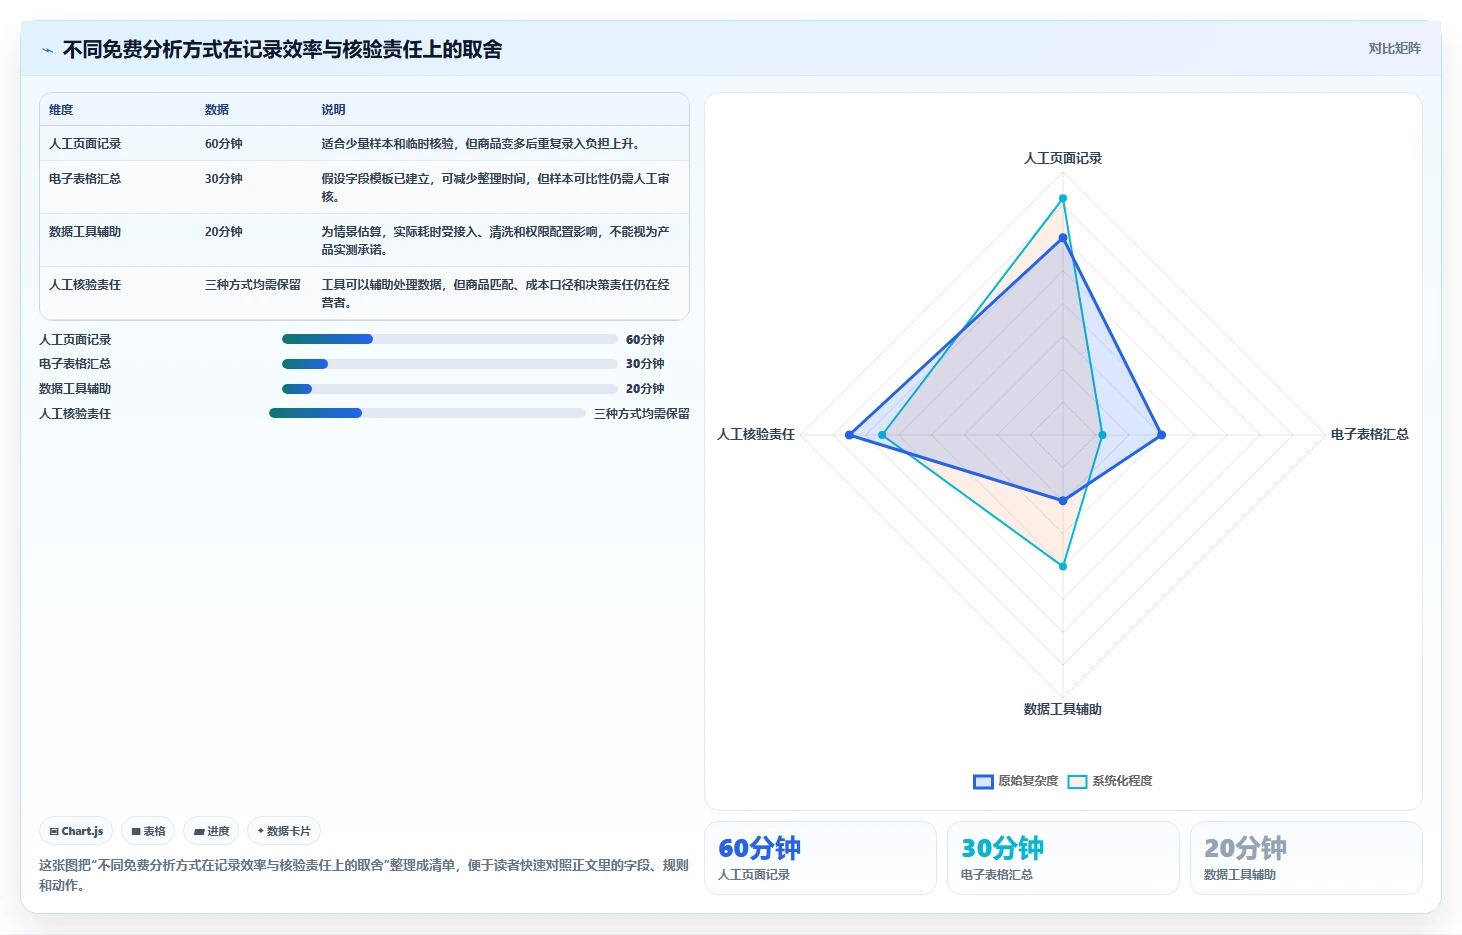Image resolution: width=1462 pixels, height=935 pixels.
Task: Click the 数据 column header
Action: (x=217, y=110)
